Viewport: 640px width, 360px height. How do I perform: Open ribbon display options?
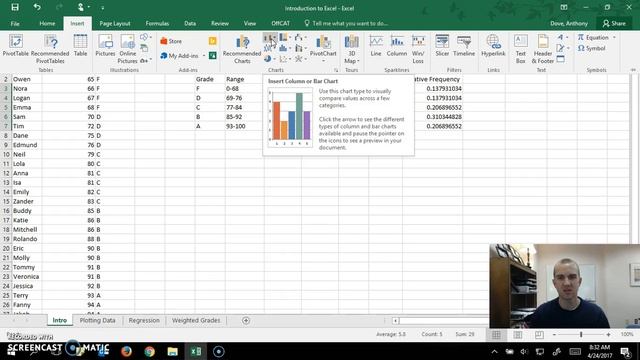(x=564, y=7)
